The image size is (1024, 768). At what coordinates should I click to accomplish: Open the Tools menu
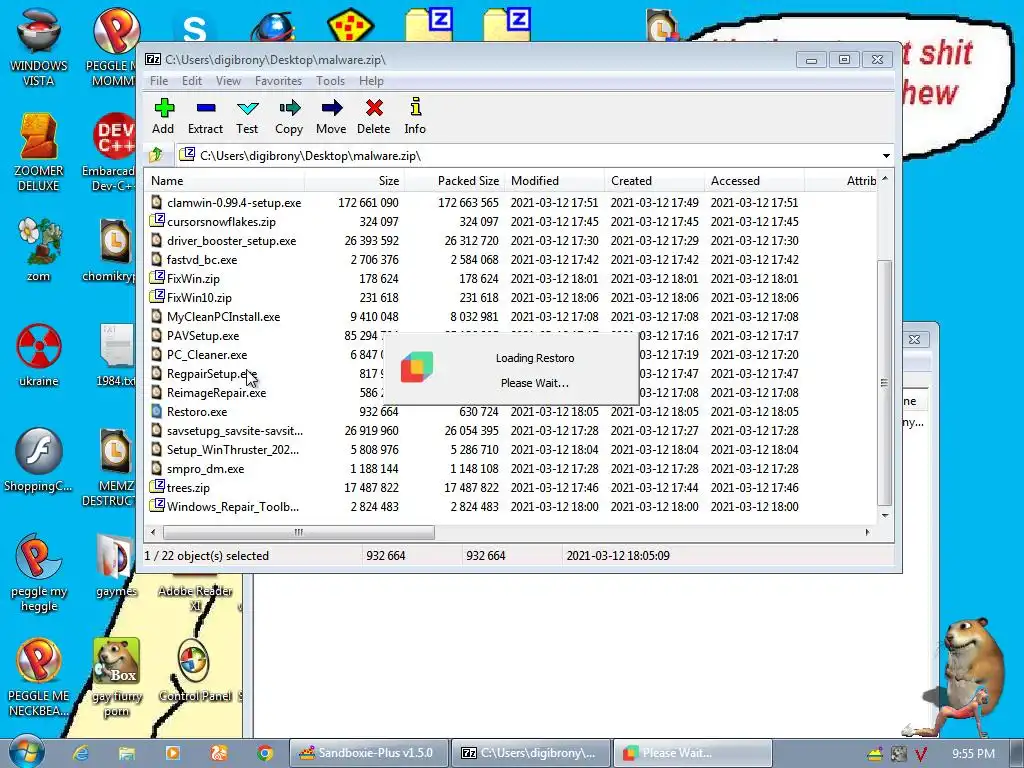coord(330,81)
